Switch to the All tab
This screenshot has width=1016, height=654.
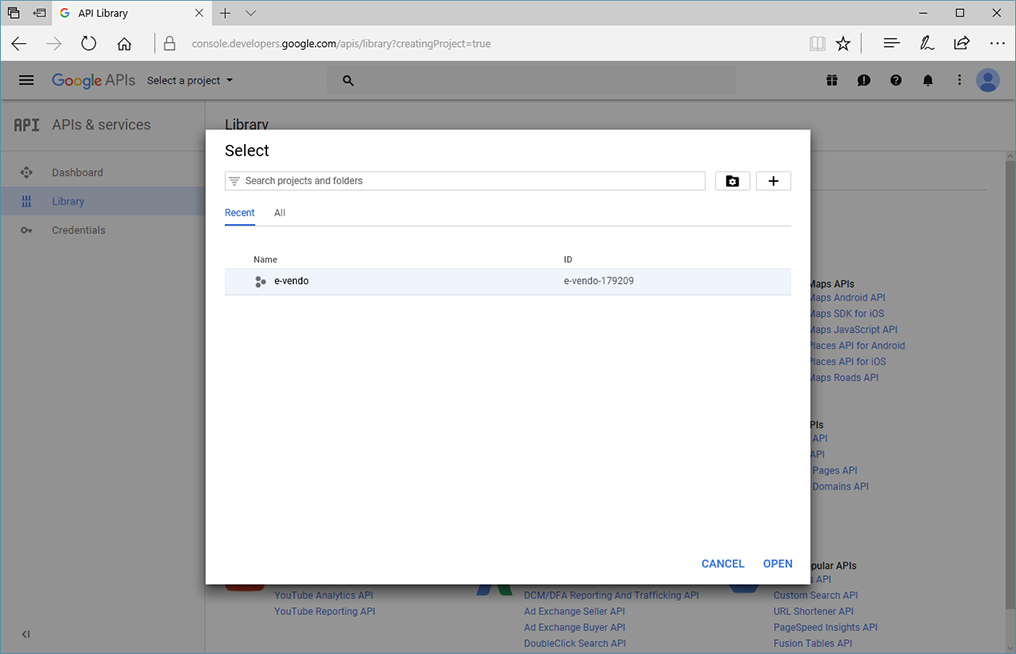pos(279,213)
